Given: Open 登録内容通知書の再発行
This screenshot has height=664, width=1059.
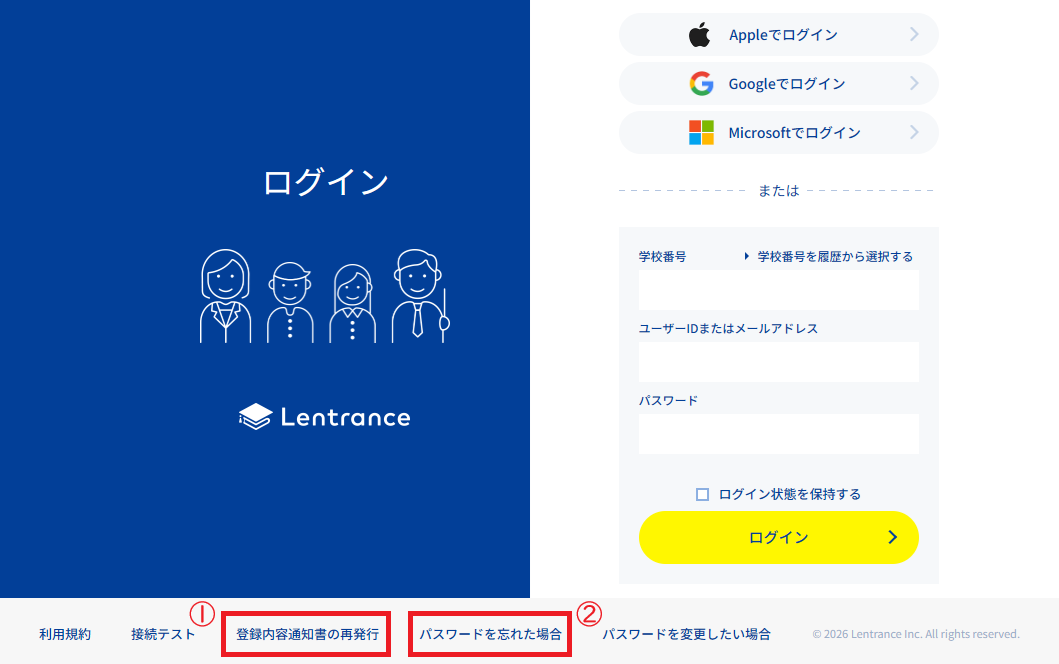Looking at the screenshot, I should click(x=305, y=633).
